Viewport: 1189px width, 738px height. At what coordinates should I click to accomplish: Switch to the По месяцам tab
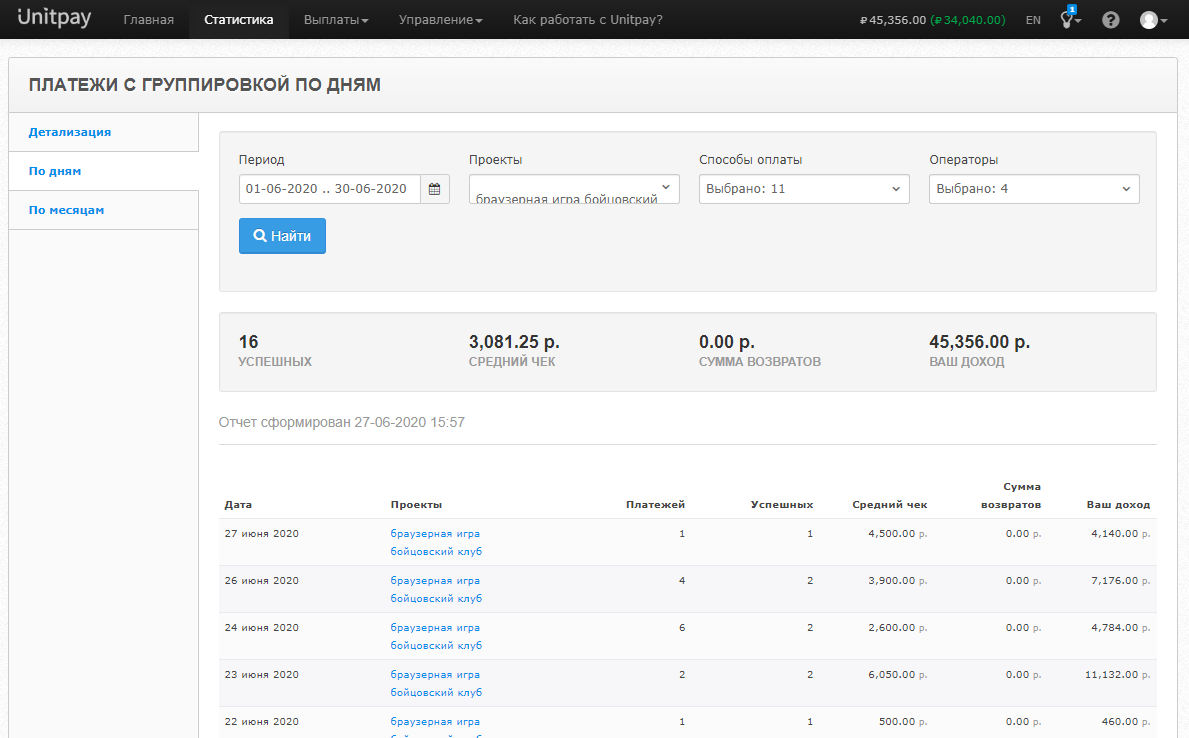[66, 210]
